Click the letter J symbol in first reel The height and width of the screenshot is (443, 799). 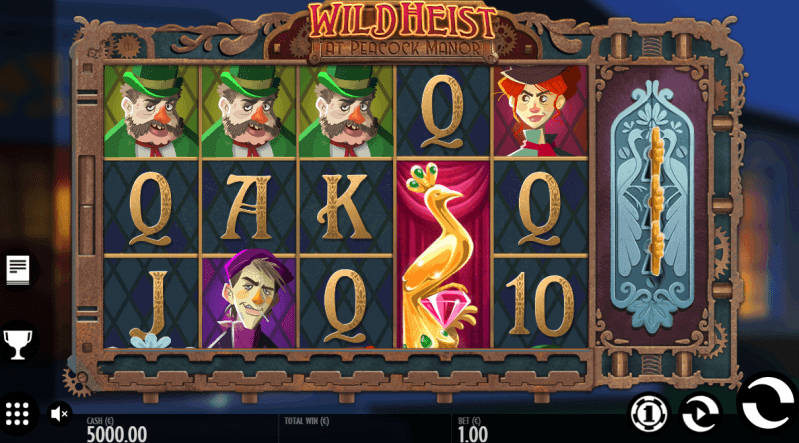coord(151,304)
